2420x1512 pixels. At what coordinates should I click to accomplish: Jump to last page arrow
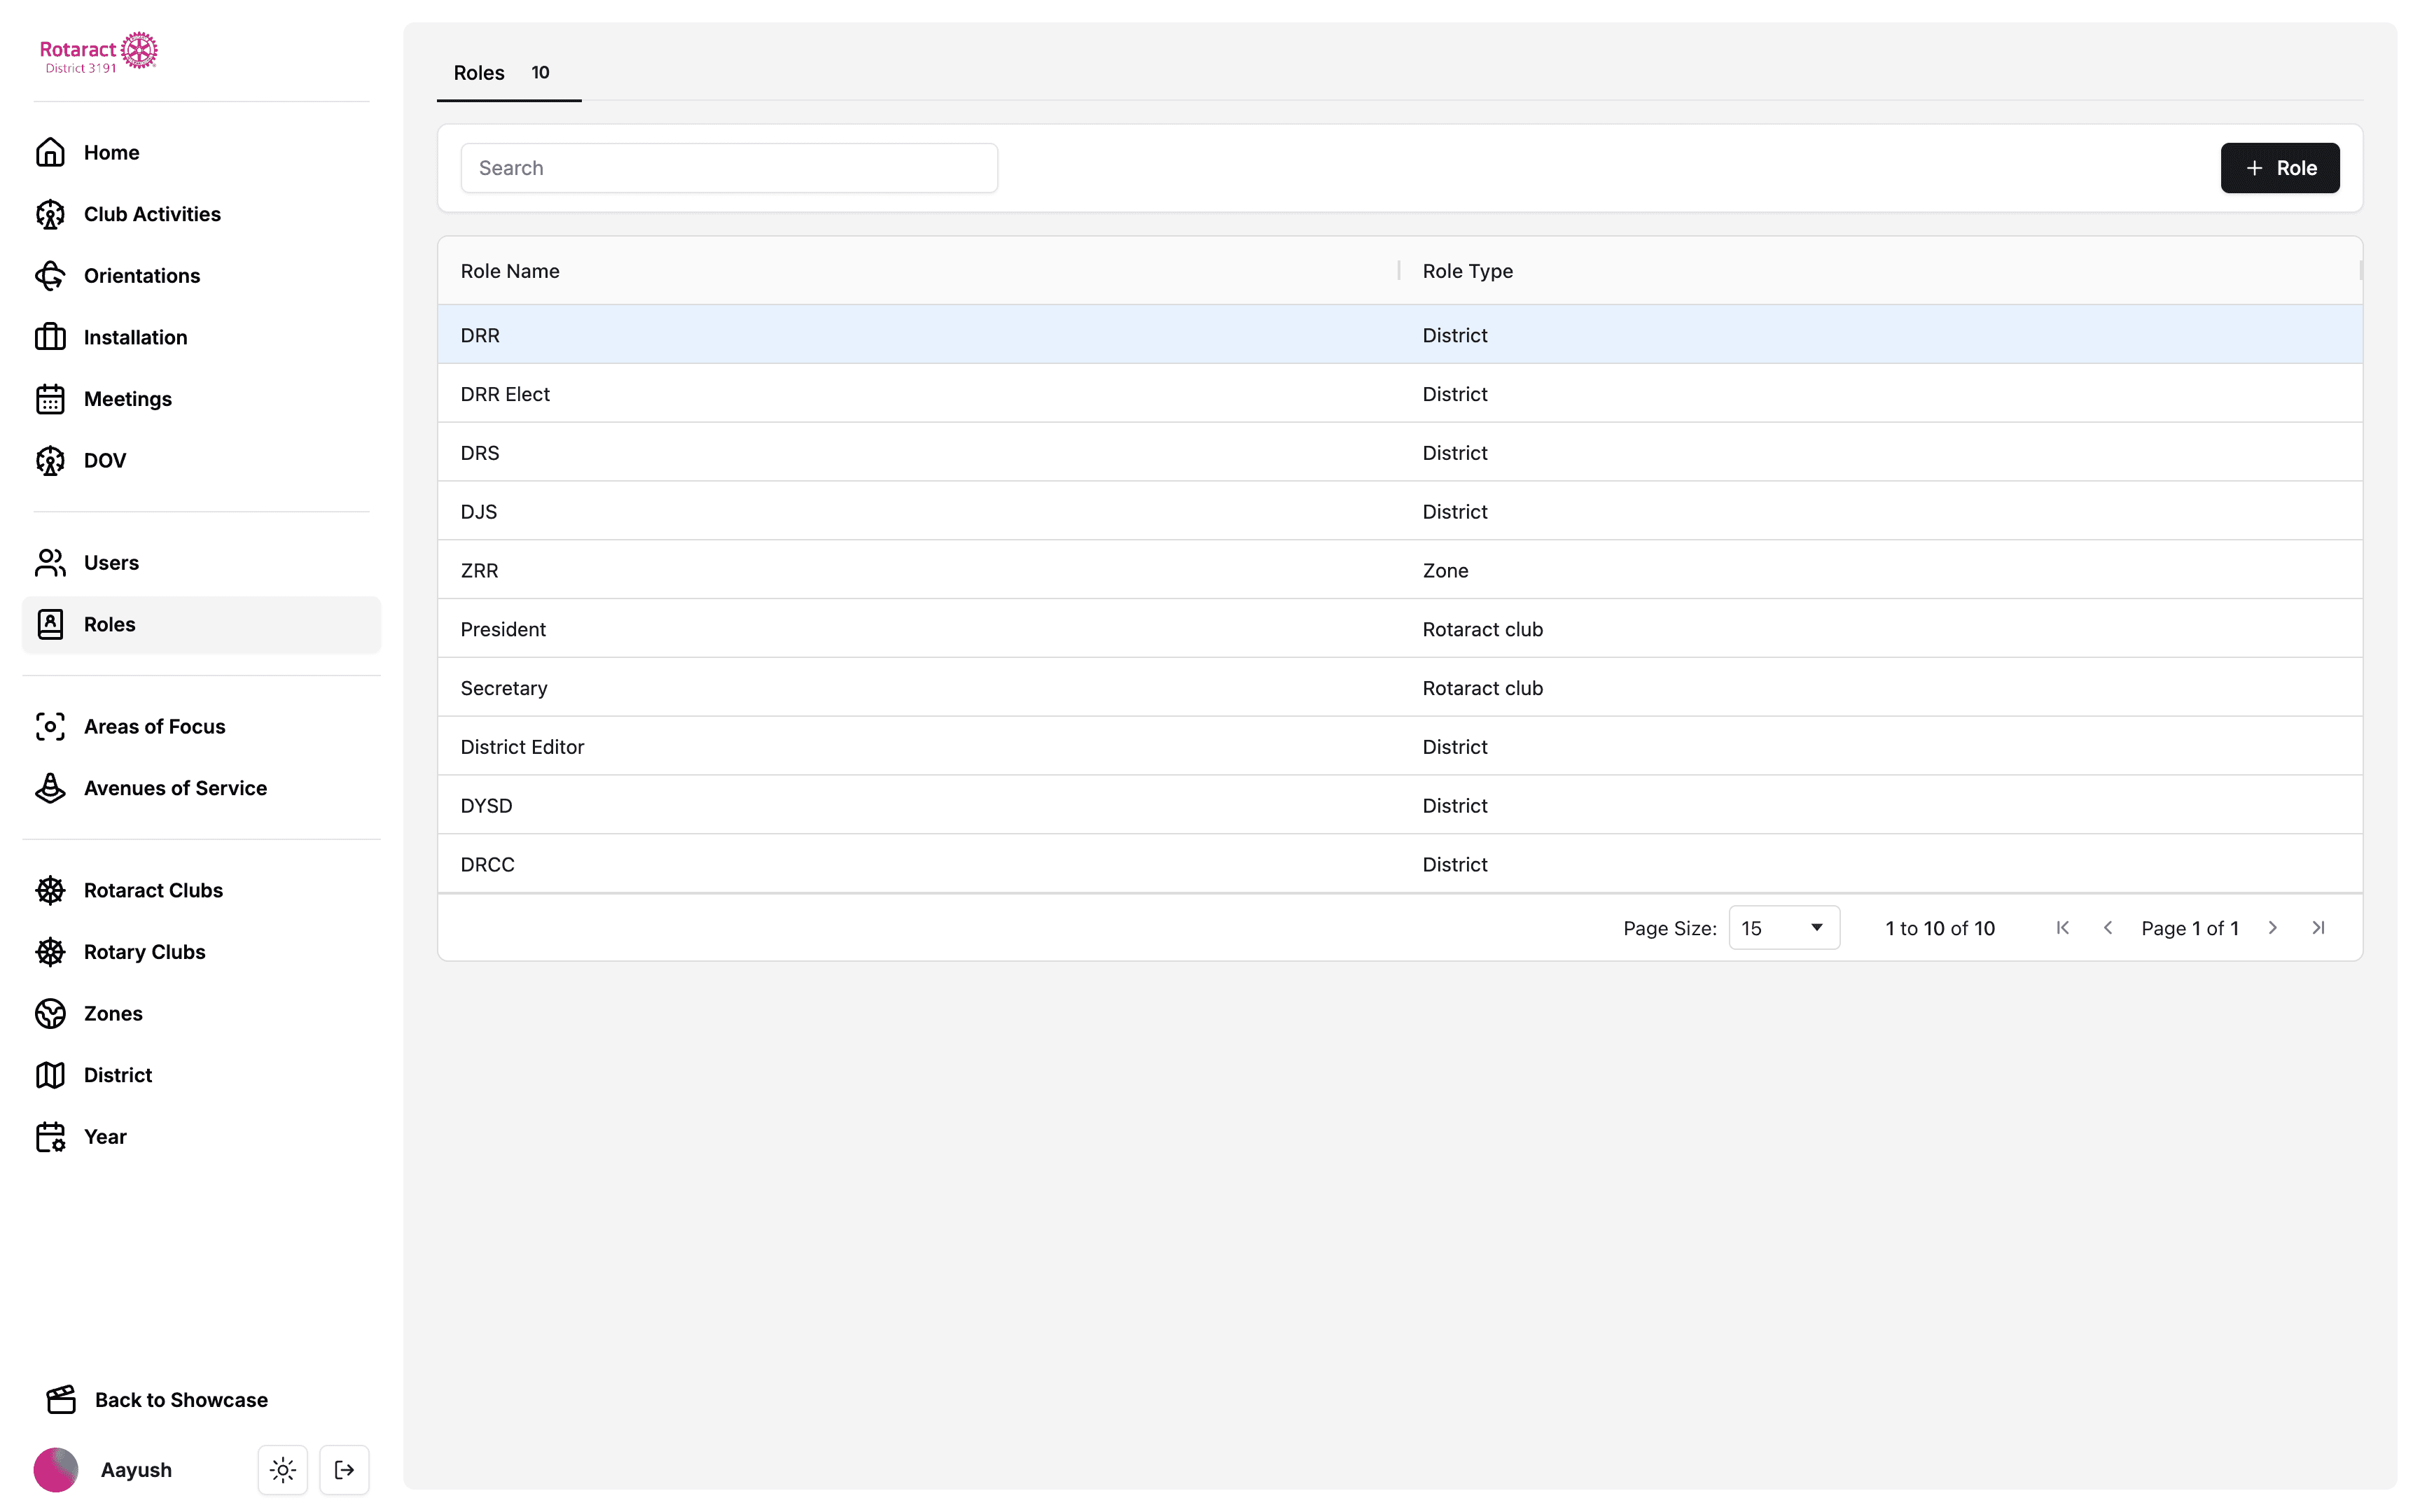[2318, 928]
